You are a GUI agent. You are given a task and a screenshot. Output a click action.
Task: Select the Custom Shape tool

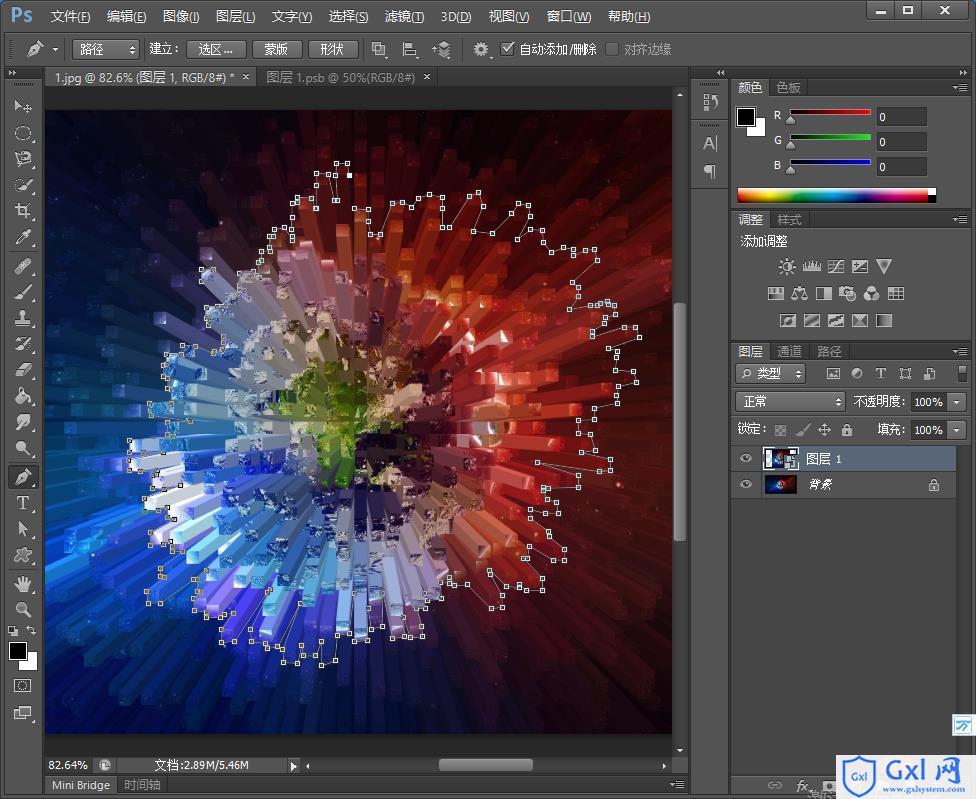[x=22, y=554]
